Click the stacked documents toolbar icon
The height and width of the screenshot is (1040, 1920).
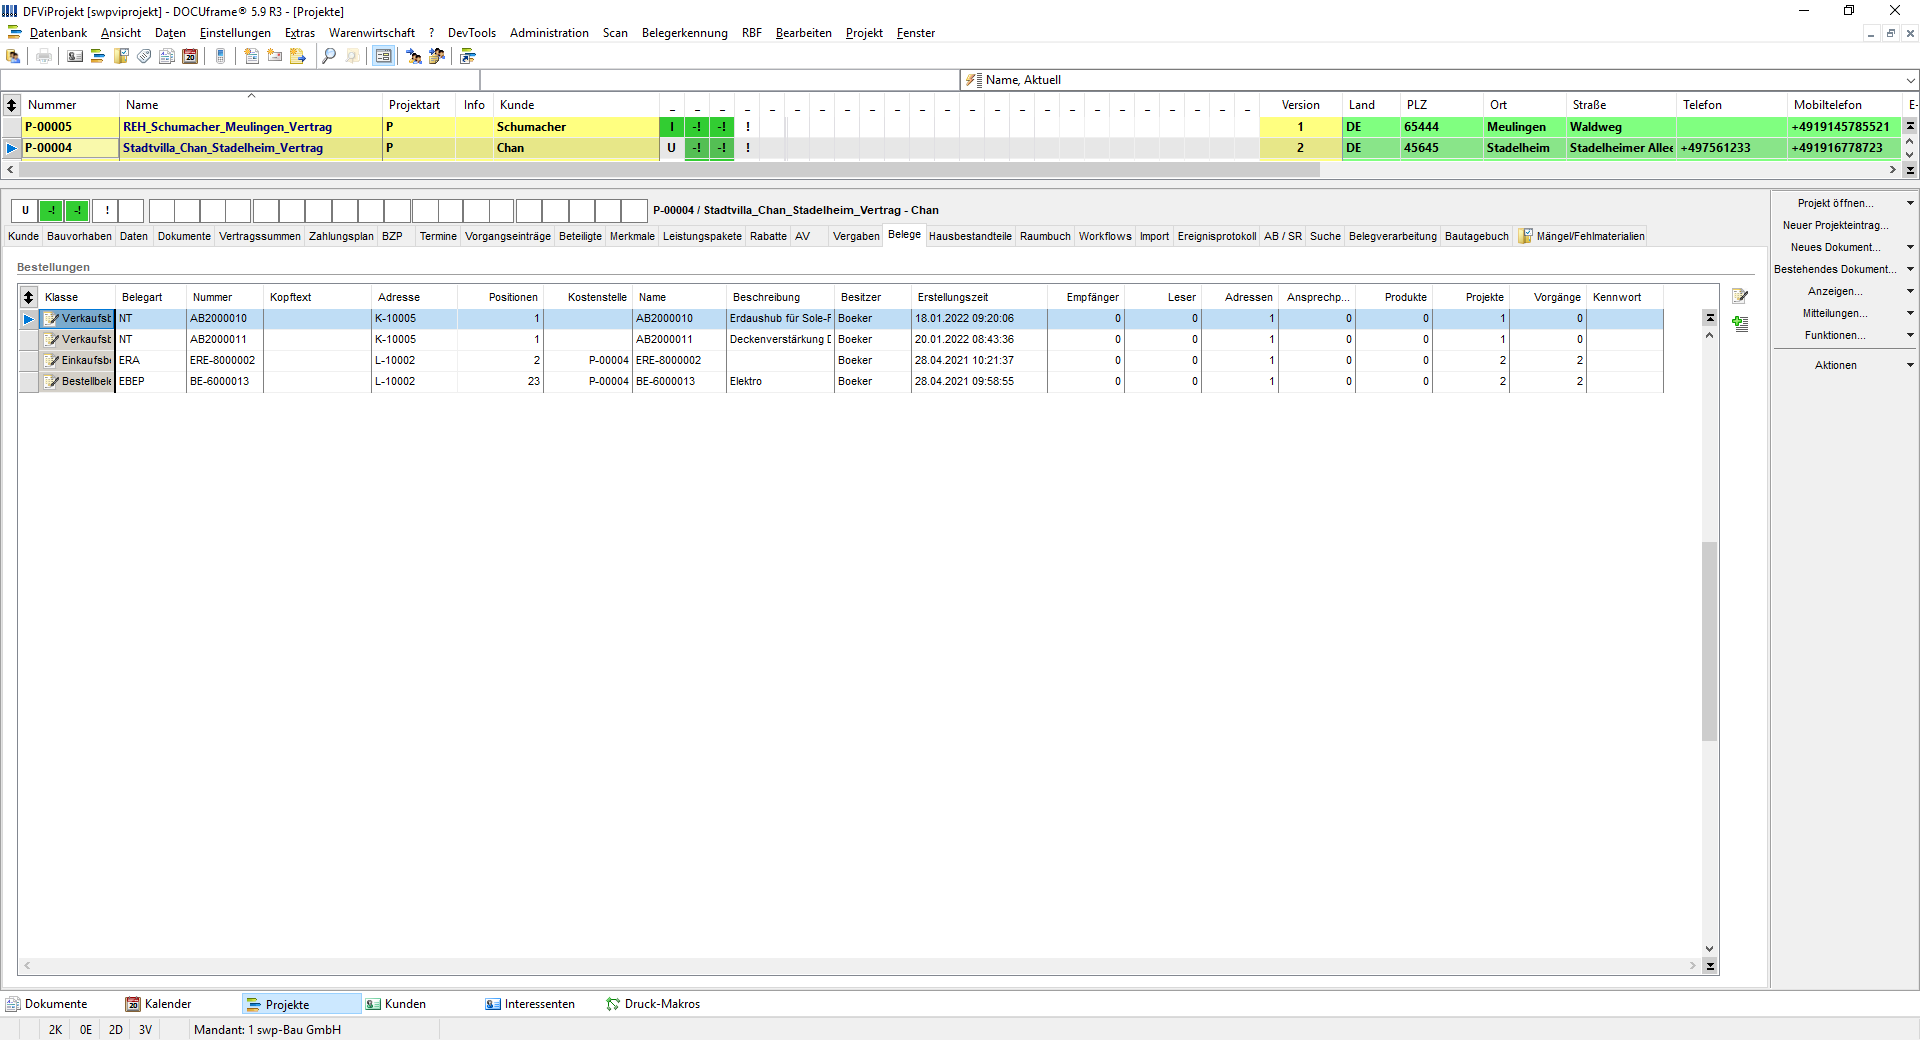(167, 56)
